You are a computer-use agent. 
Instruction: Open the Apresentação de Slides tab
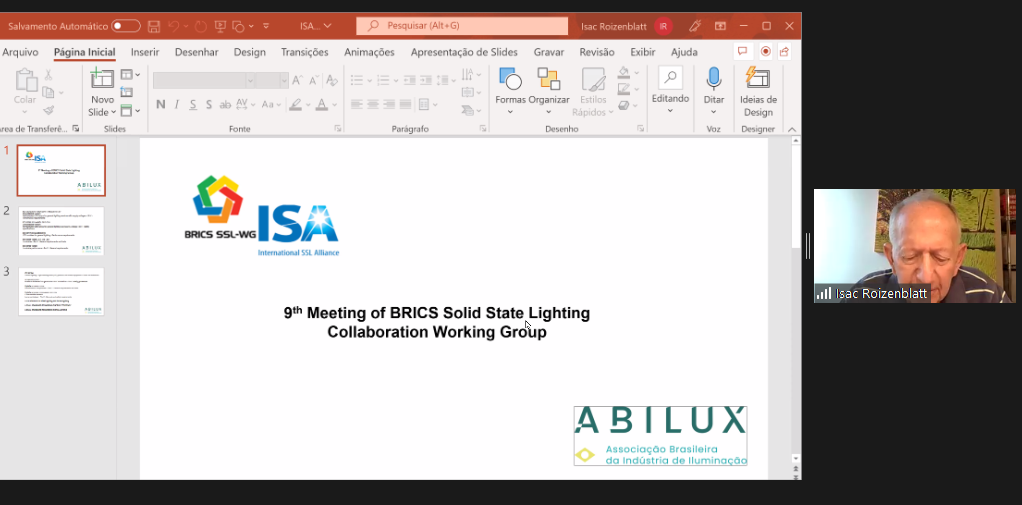pos(464,52)
